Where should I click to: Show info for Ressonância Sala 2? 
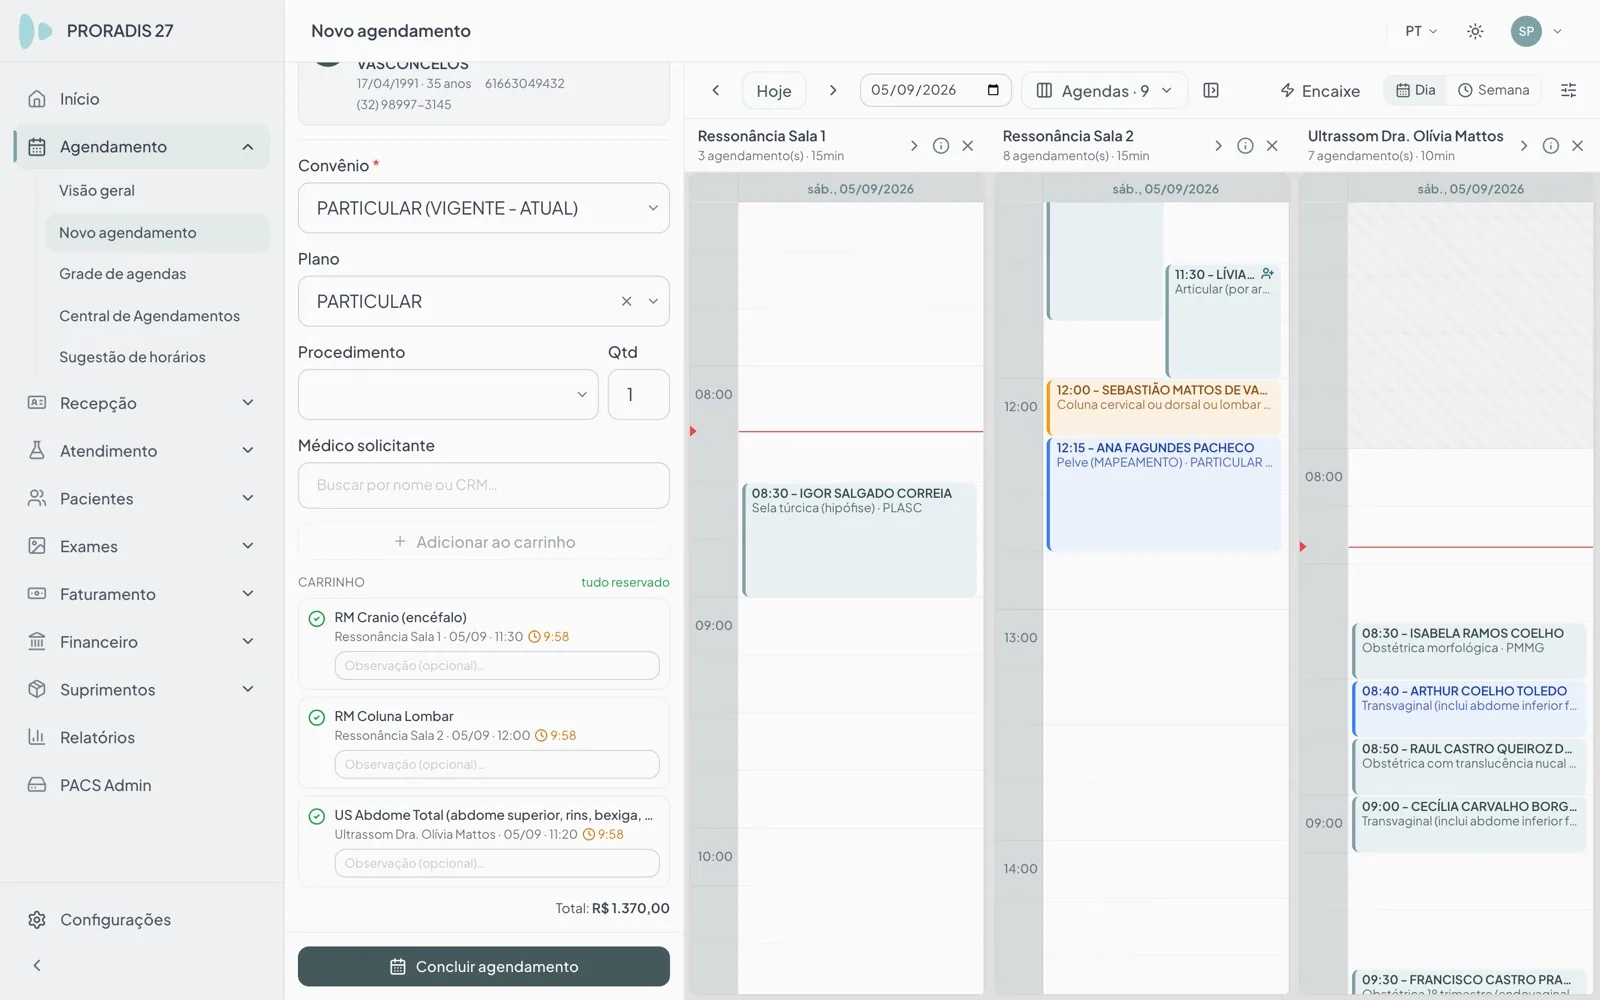point(1245,146)
